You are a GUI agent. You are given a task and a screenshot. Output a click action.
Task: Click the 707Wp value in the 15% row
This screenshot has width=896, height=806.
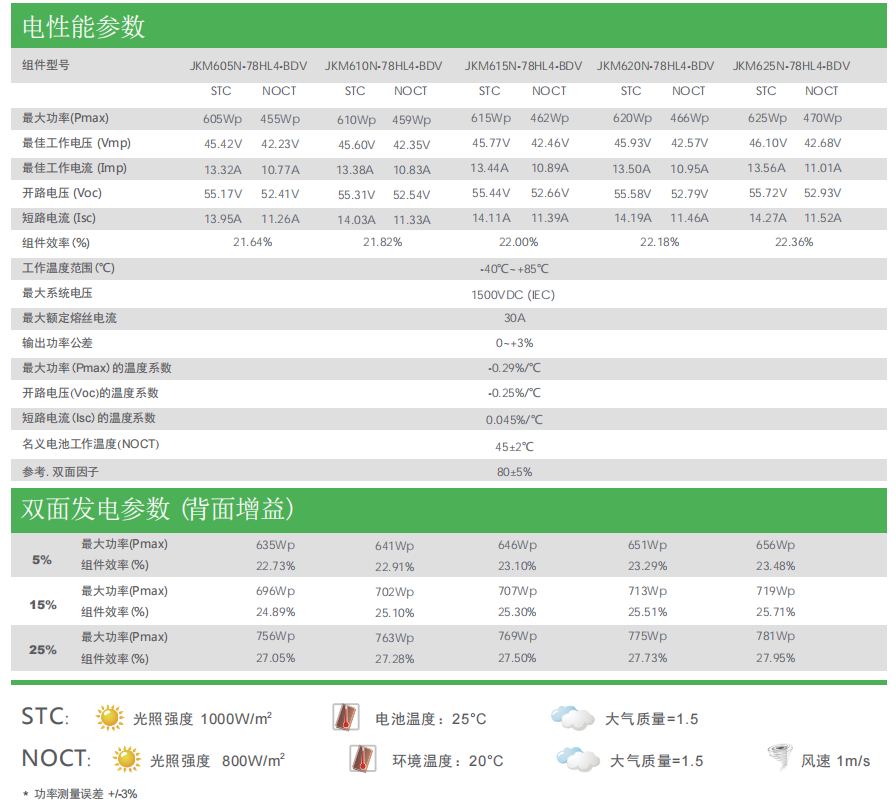pyautogui.click(x=517, y=591)
